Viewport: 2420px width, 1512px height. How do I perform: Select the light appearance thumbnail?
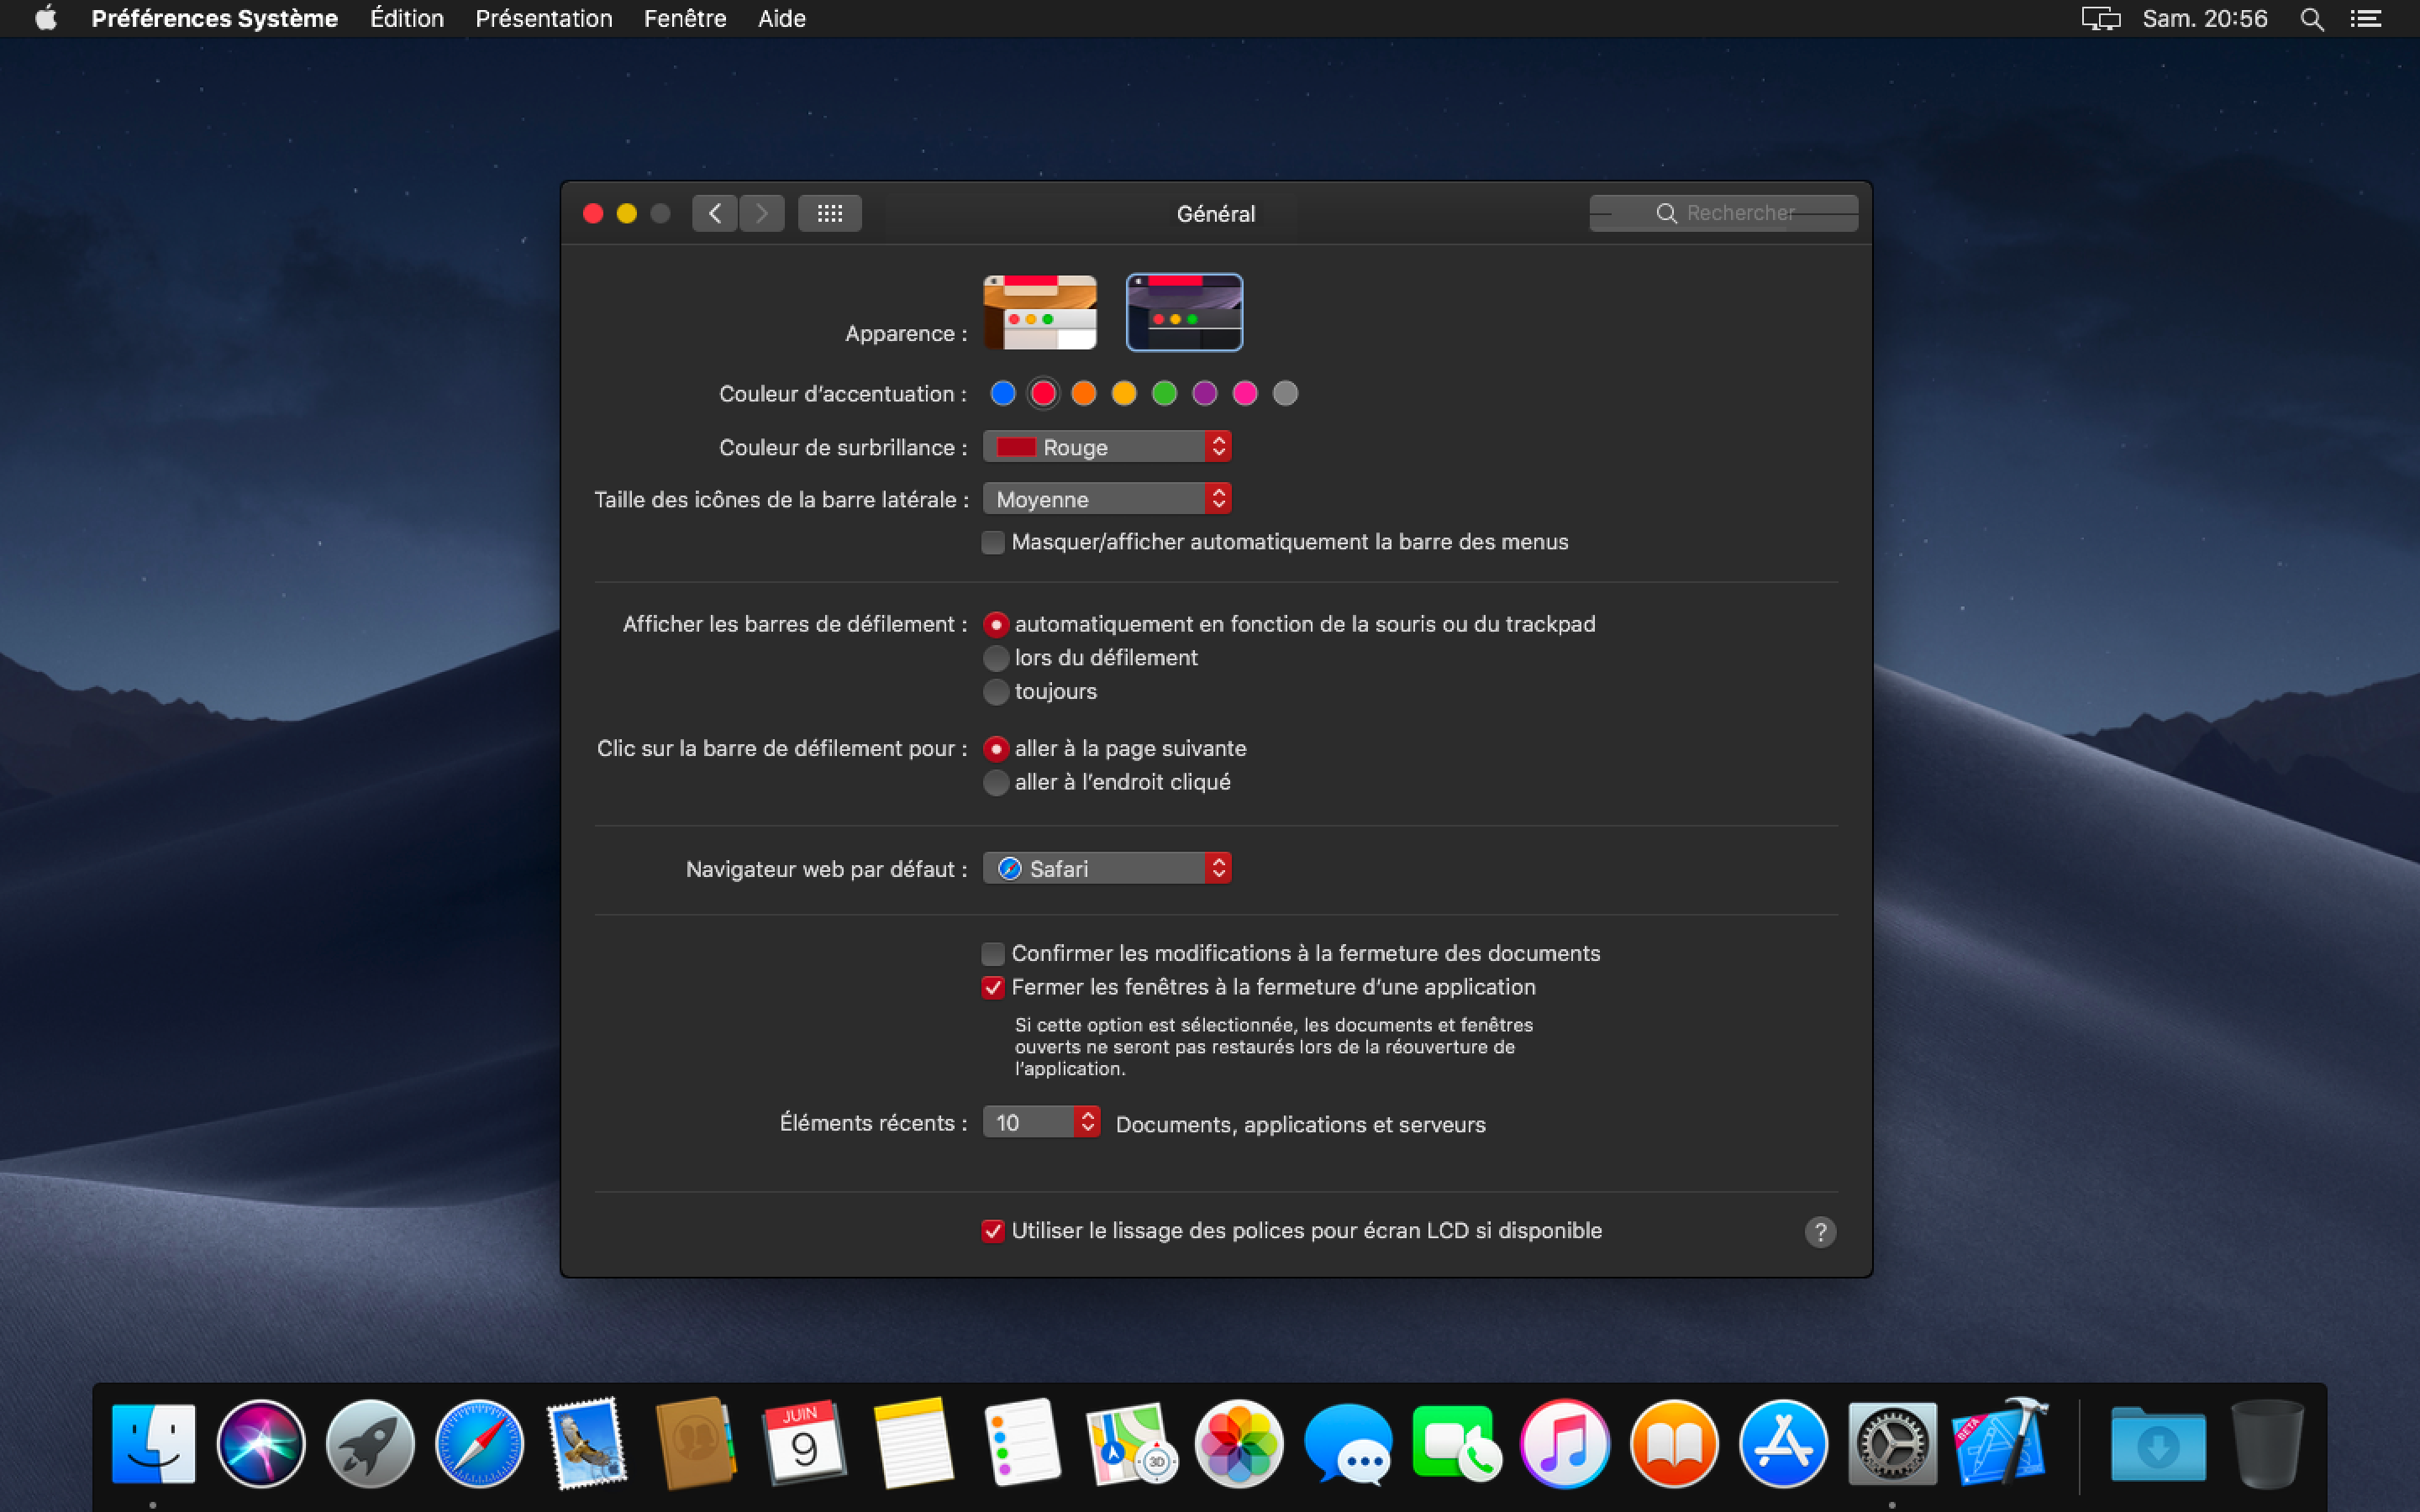(x=1040, y=312)
